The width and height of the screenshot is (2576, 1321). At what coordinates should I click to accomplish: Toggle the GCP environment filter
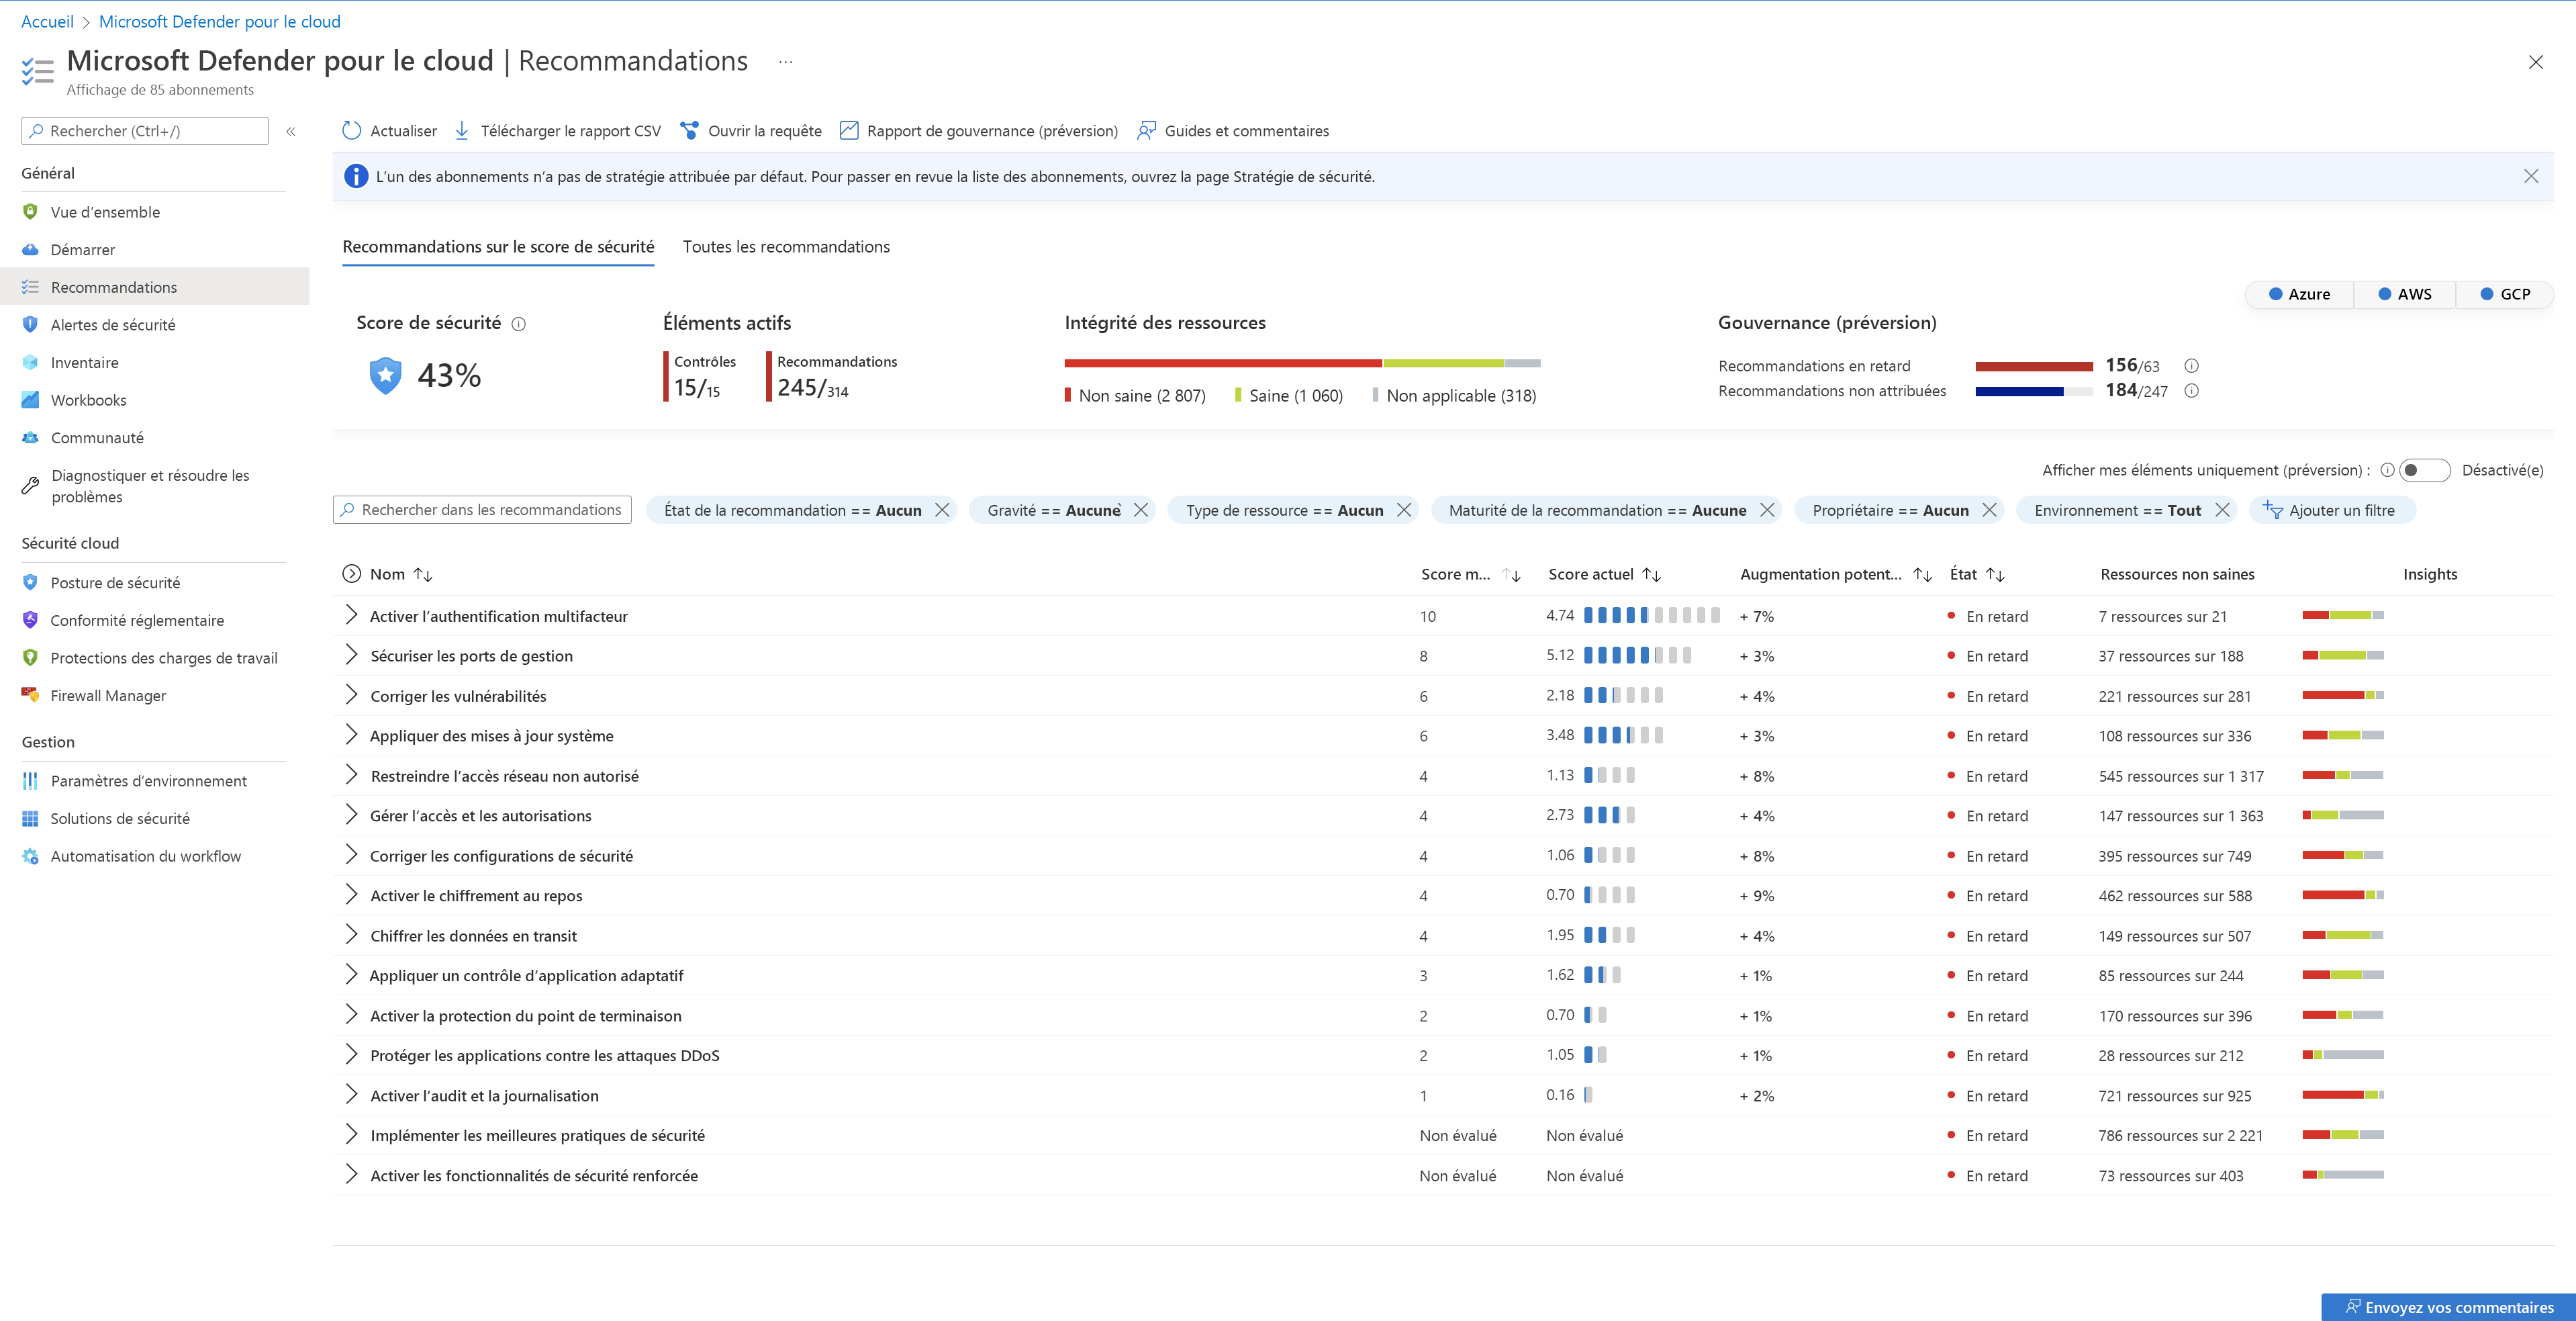point(2505,294)
